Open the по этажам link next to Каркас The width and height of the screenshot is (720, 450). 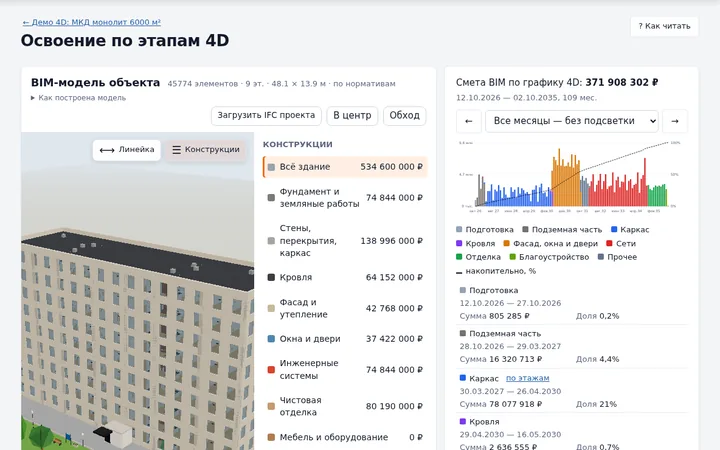(528, 378)
